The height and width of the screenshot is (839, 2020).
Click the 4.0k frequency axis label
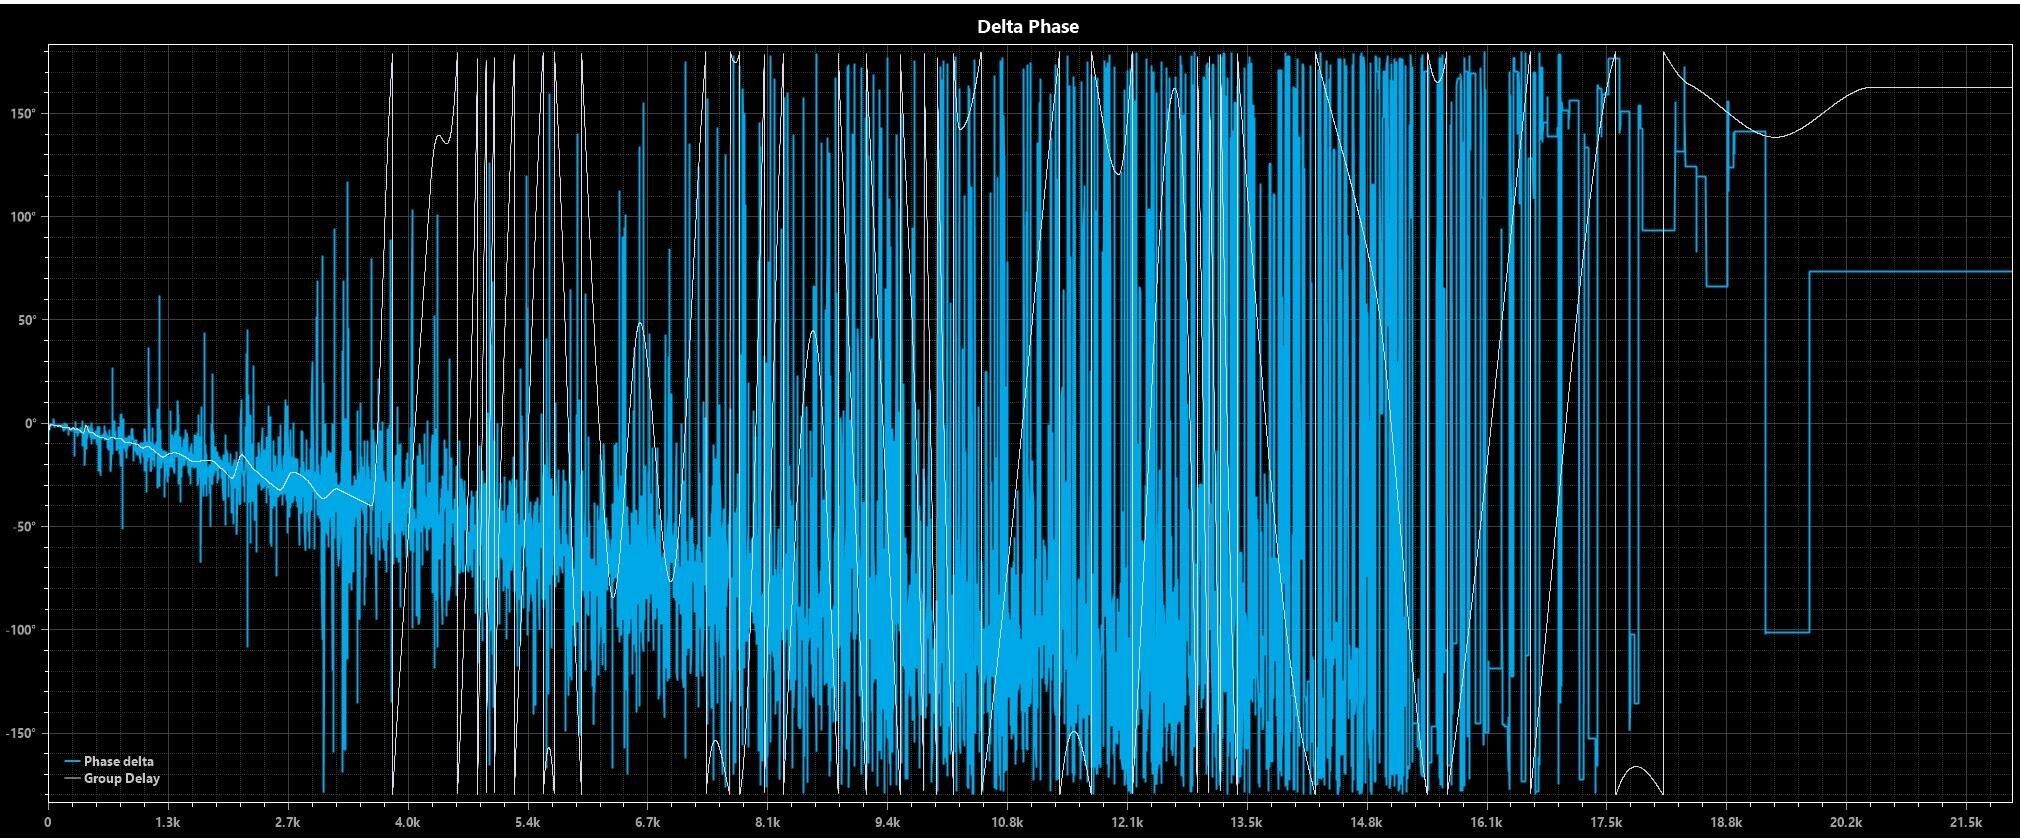(x=408, y=823)
